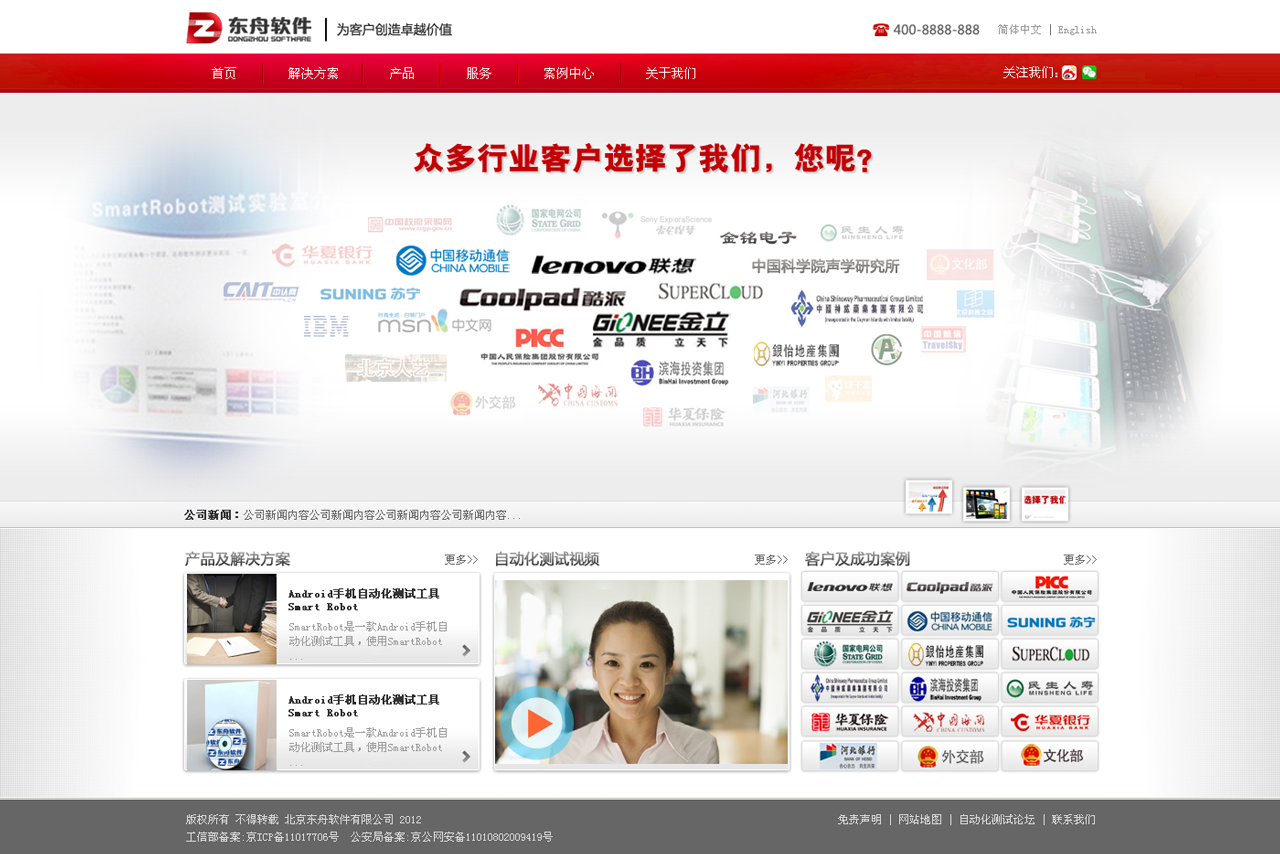Open handshake product thumbnail
This screenshot has width=1280, height=854.
click(231, 619)
